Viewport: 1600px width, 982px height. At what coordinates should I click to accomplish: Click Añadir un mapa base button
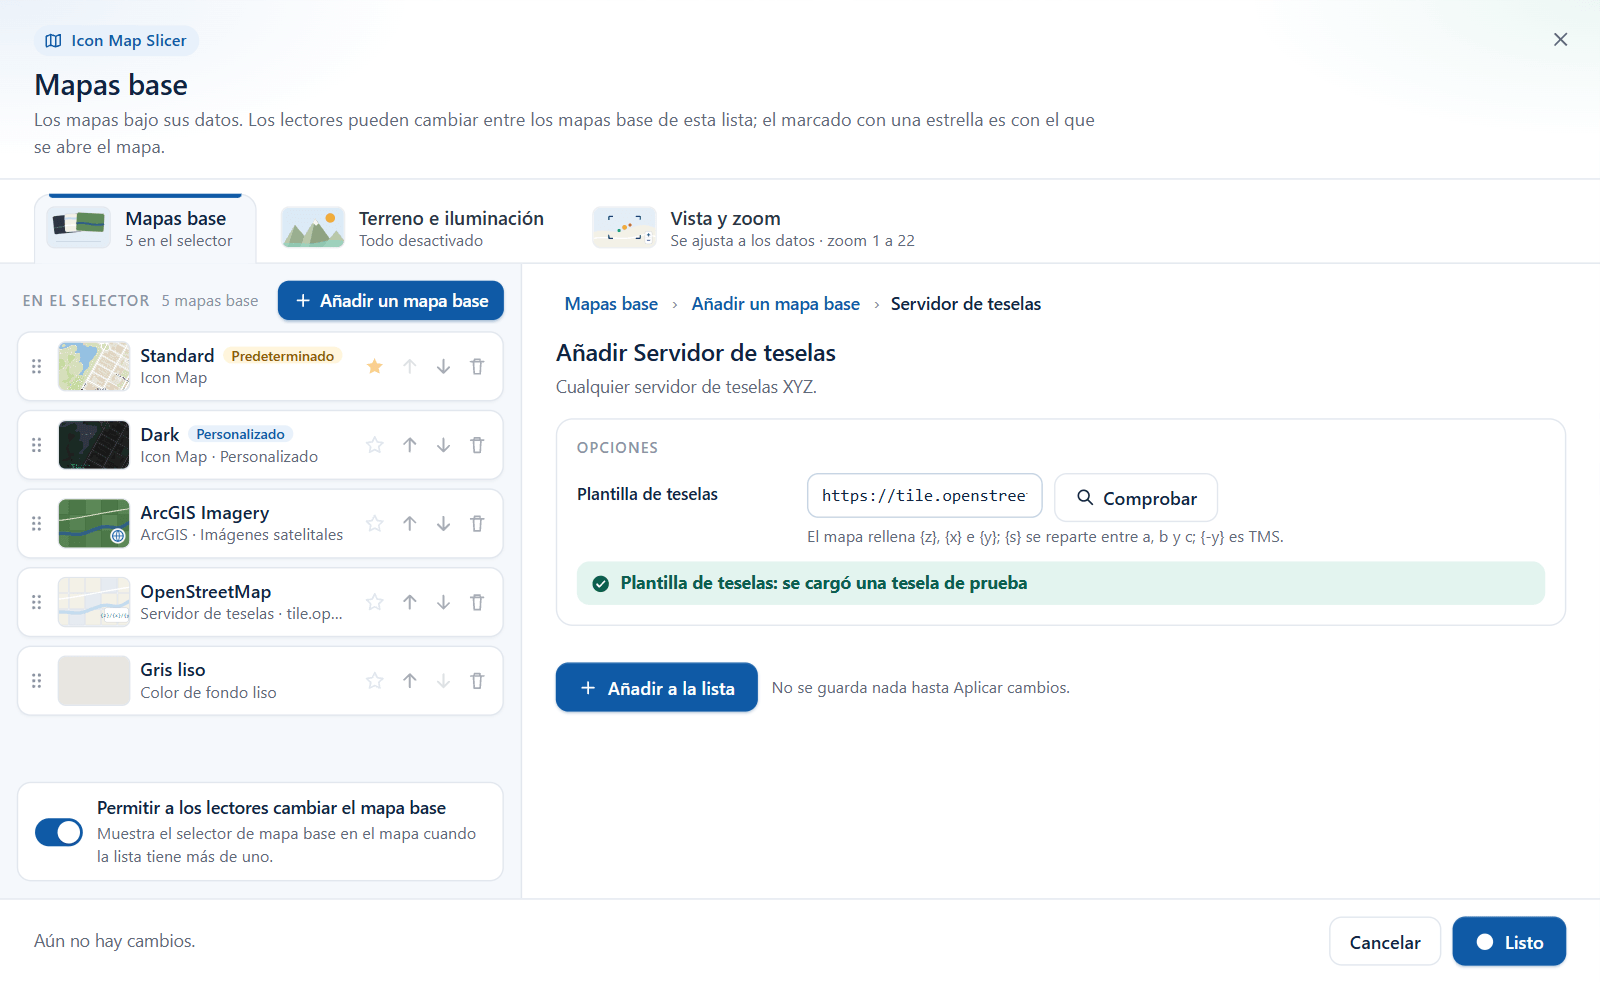click(391, 301)
